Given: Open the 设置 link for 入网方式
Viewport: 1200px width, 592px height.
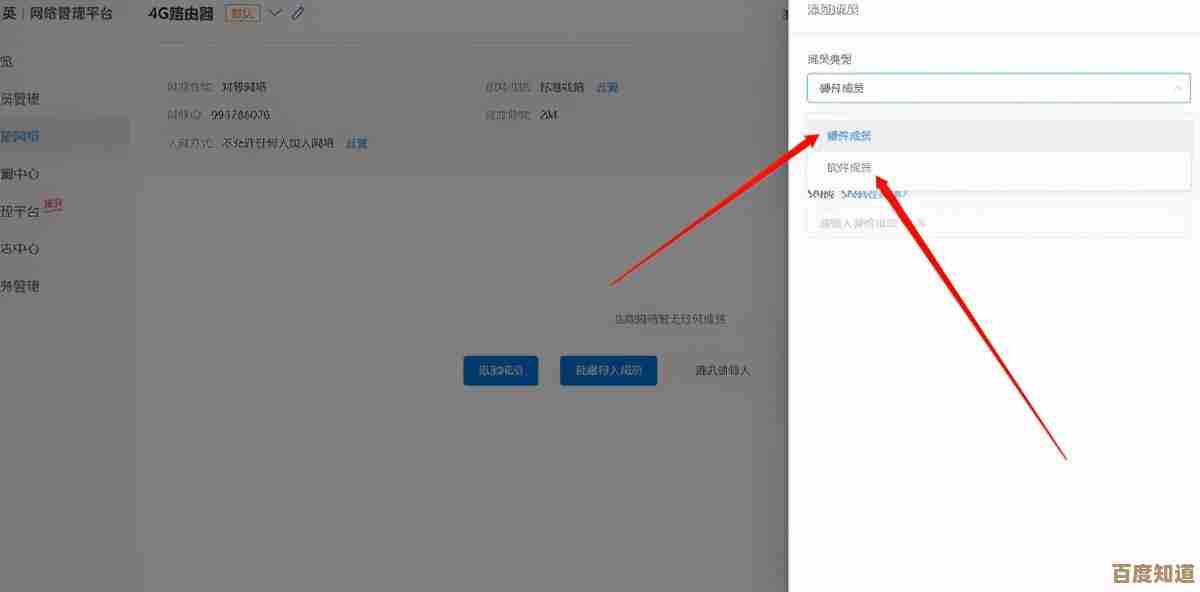Looking at the screenshot, I should pyautogui.click(x=357, y=143).
